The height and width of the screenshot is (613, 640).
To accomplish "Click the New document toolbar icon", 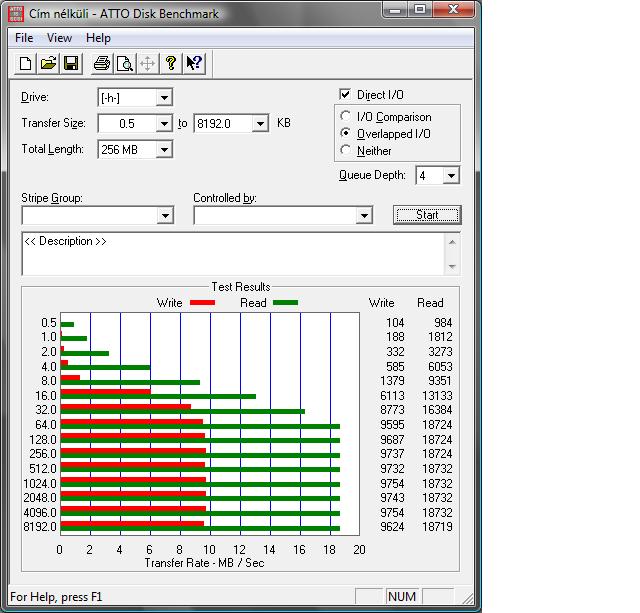I will click(25, 63).
